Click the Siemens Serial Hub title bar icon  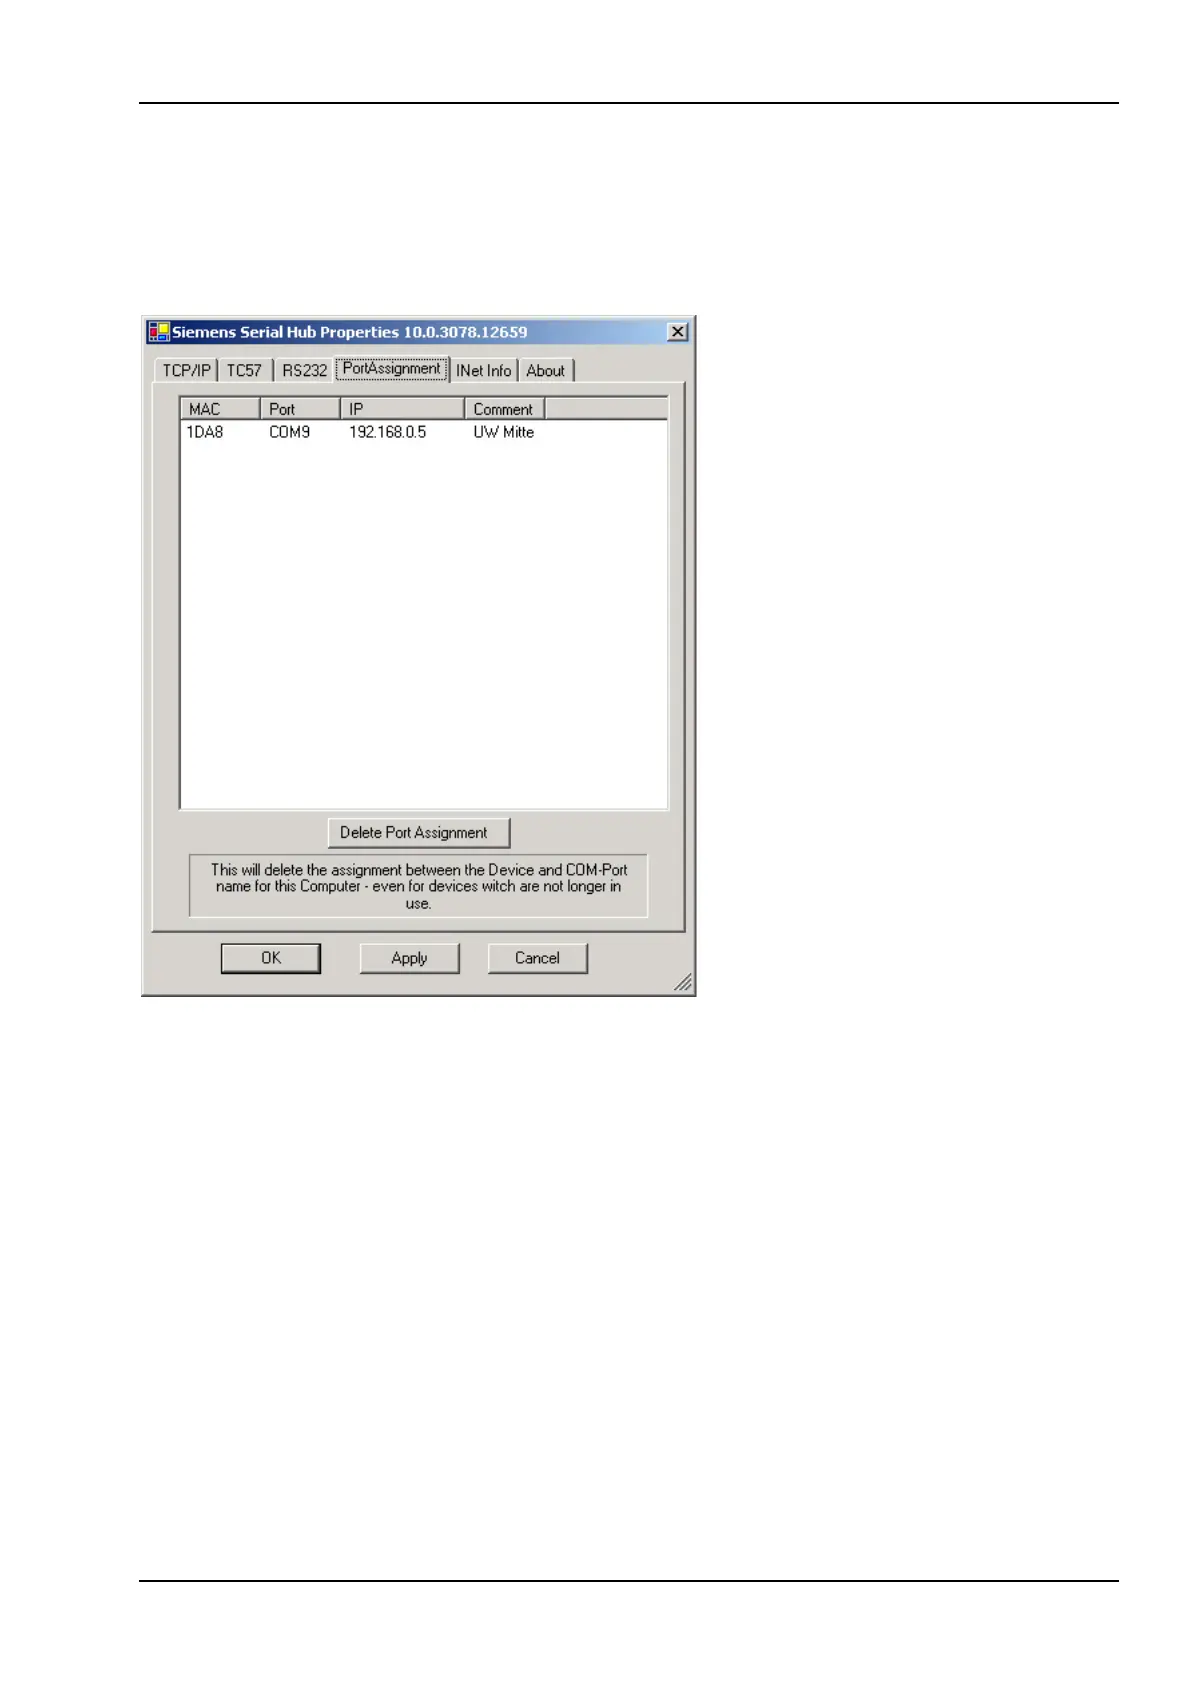click(159, 332)
